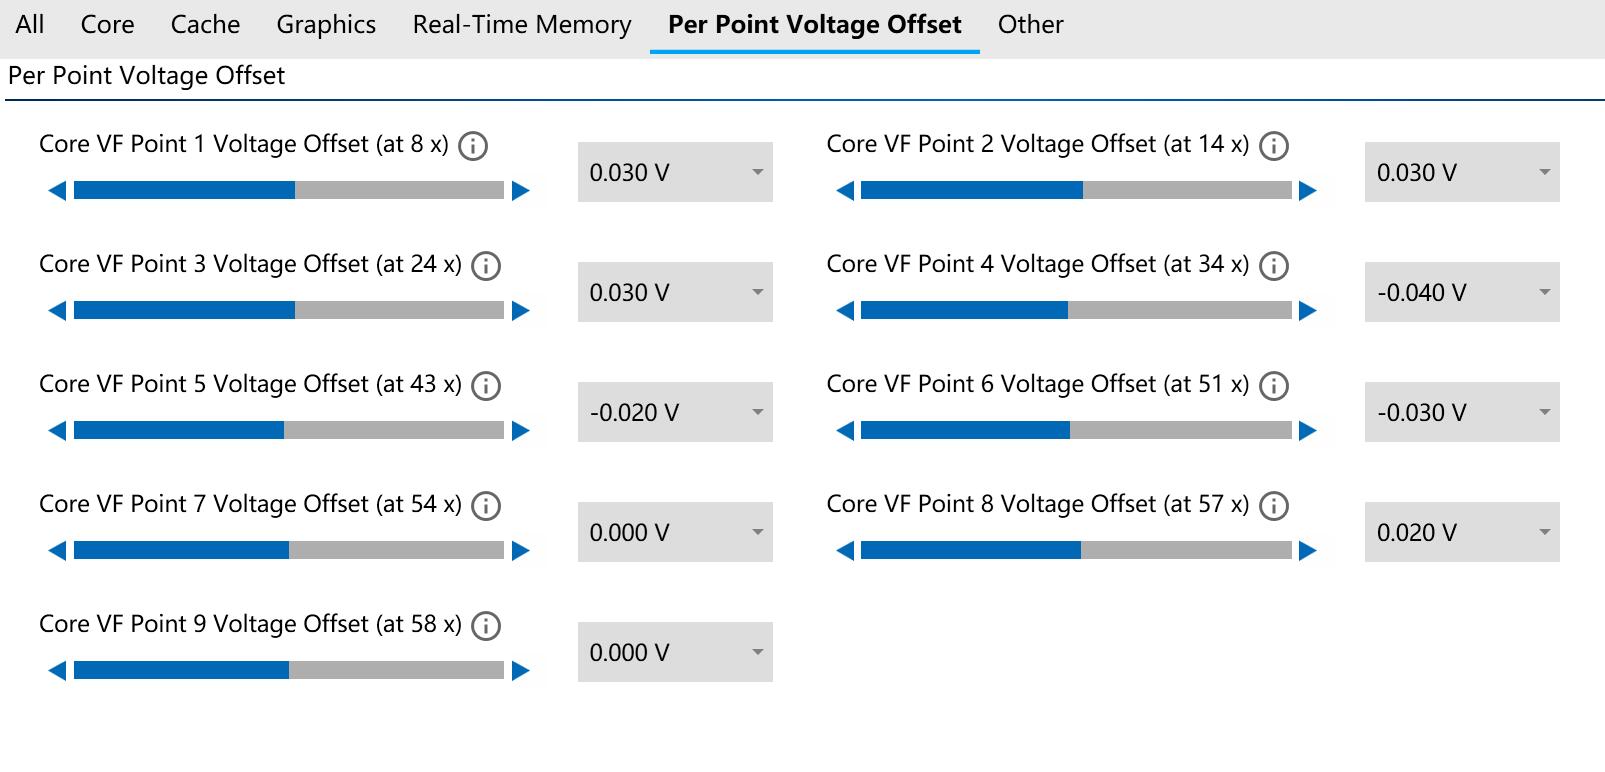Click info icon for Core VF Point 4
1605x772 pixels.
click(1273, 266)
